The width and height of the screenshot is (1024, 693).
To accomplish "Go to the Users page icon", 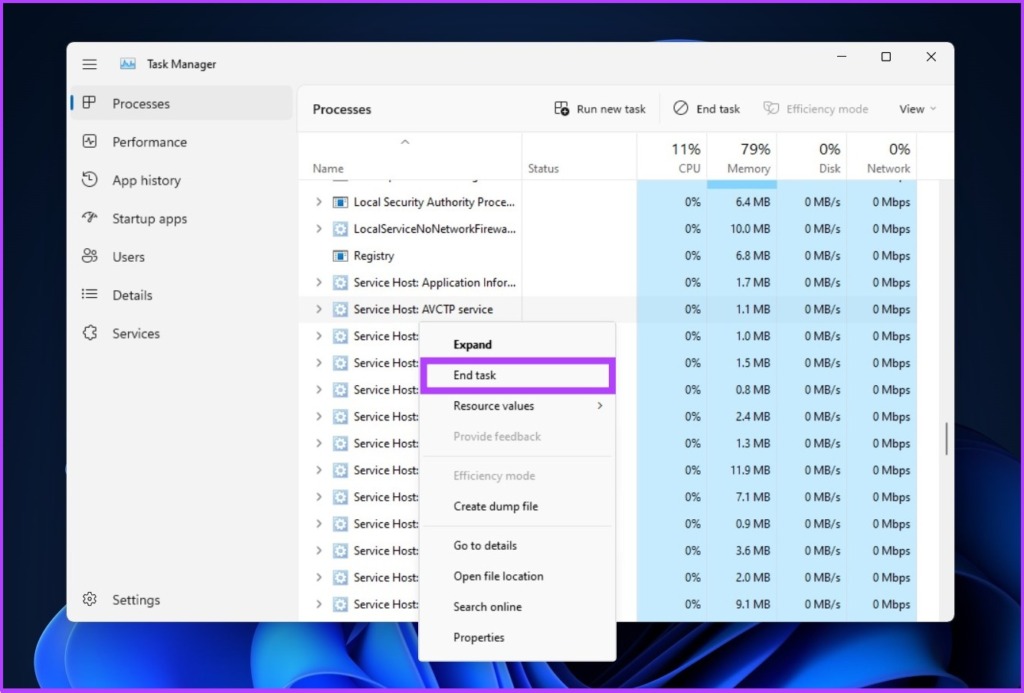I will [89, 256].
